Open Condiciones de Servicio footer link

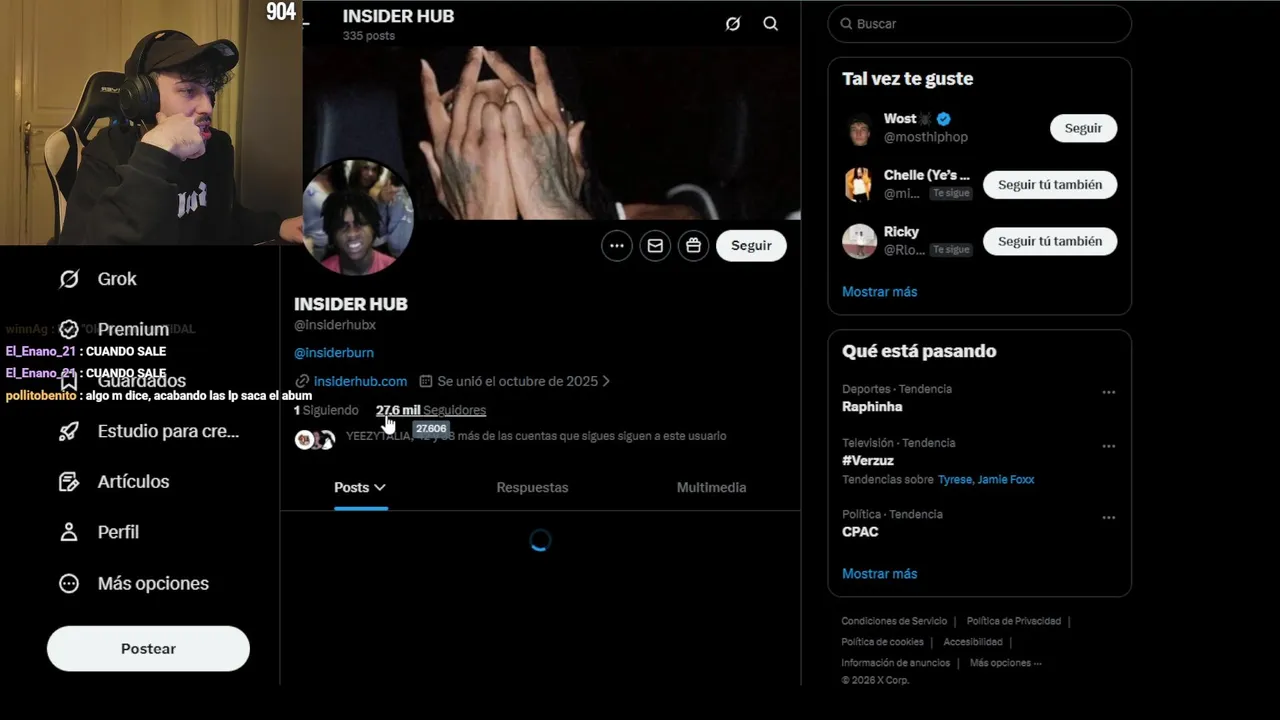[894, 621]
